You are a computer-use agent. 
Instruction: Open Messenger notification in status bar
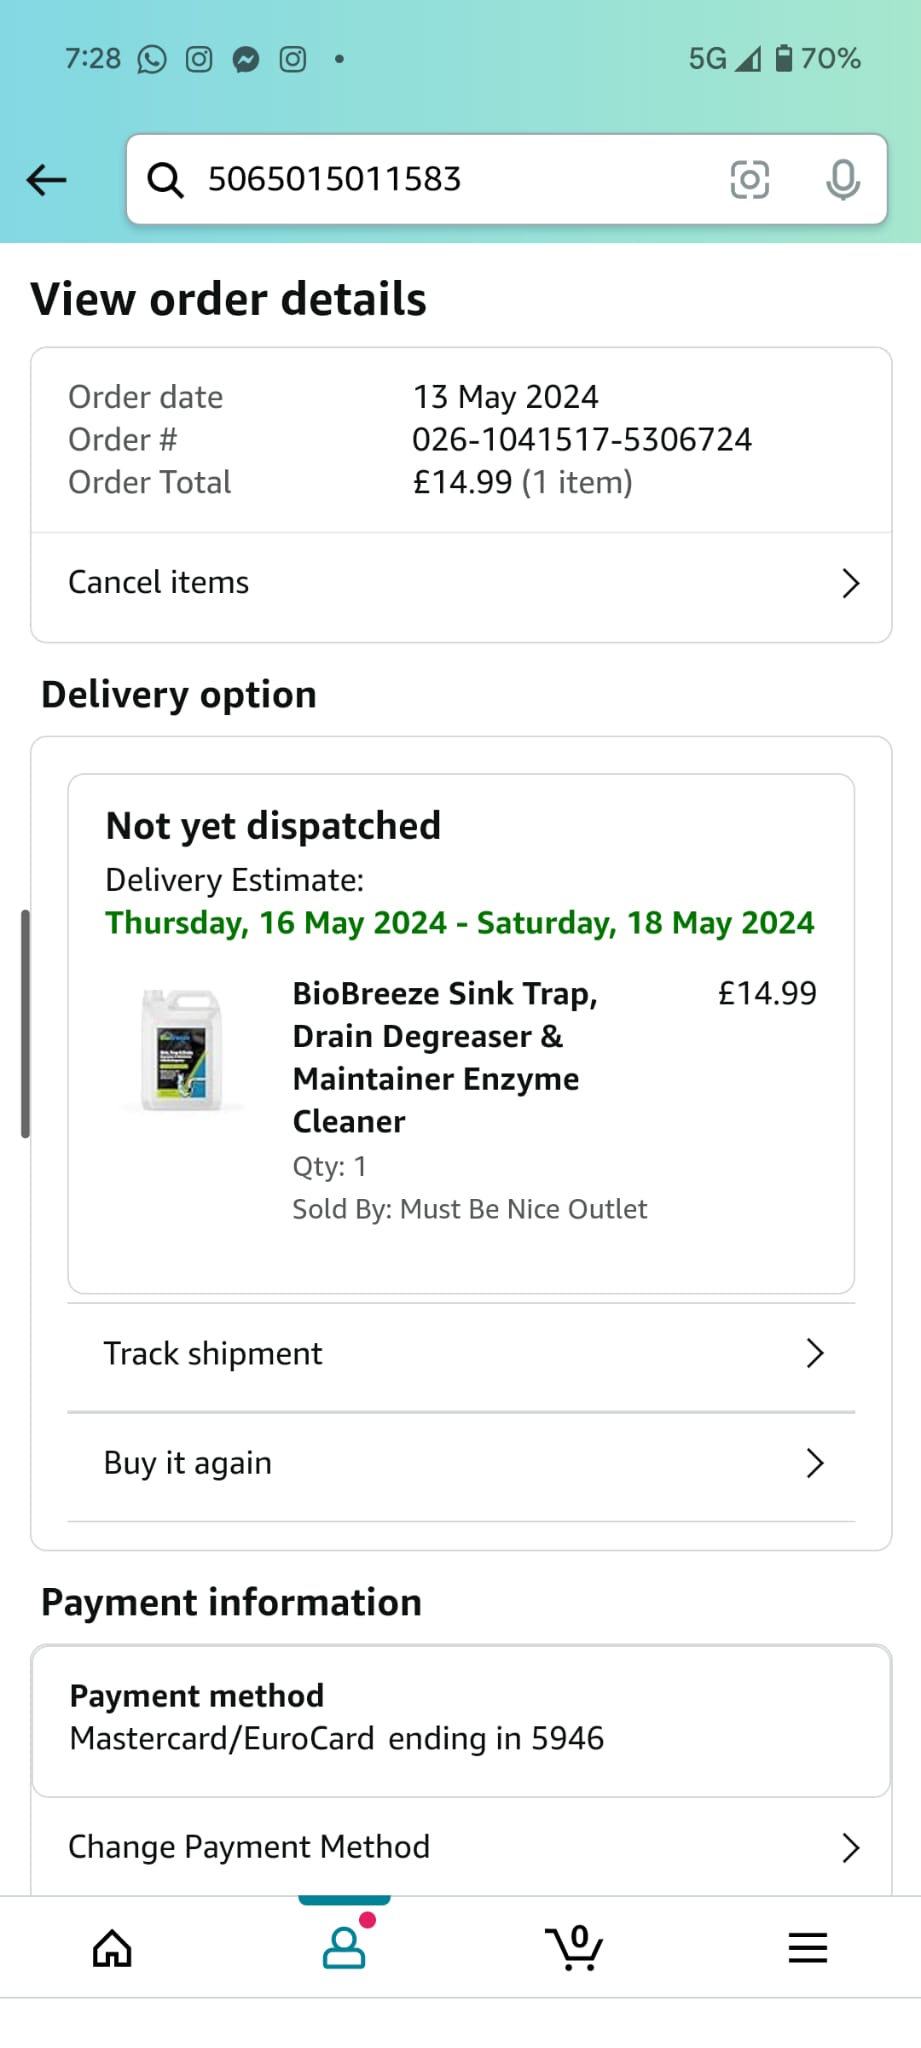click(246, 60)
